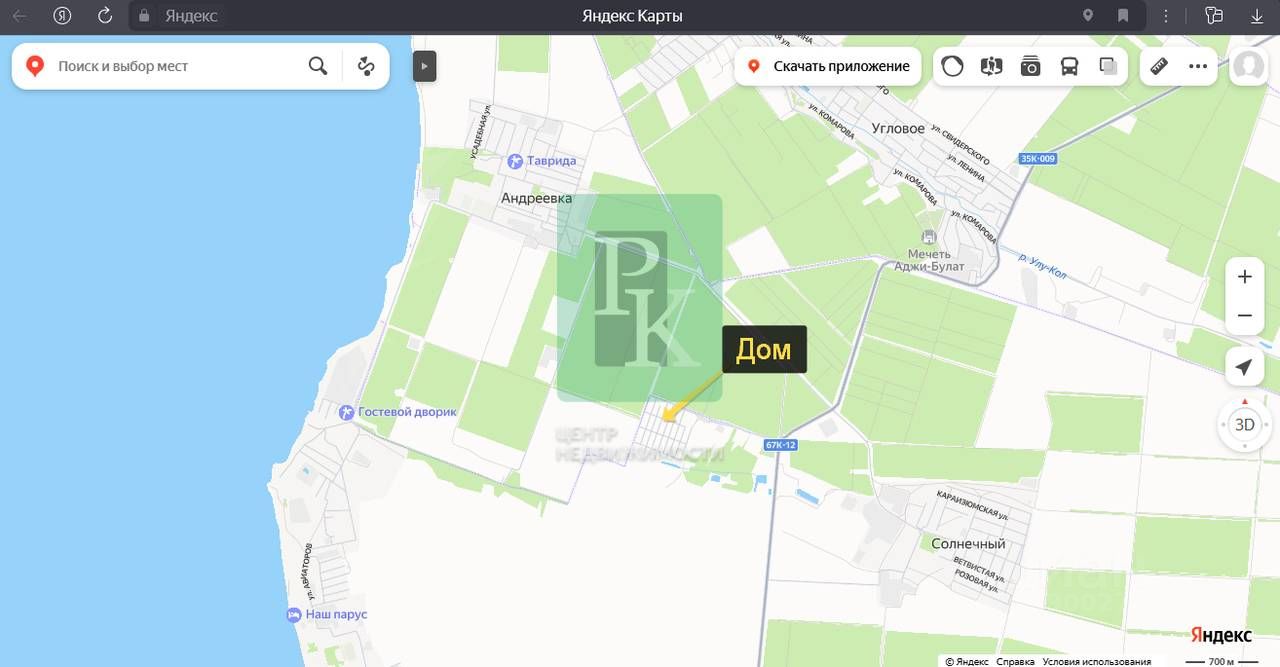Click the magnifier search icon

[x=318, y=66]
